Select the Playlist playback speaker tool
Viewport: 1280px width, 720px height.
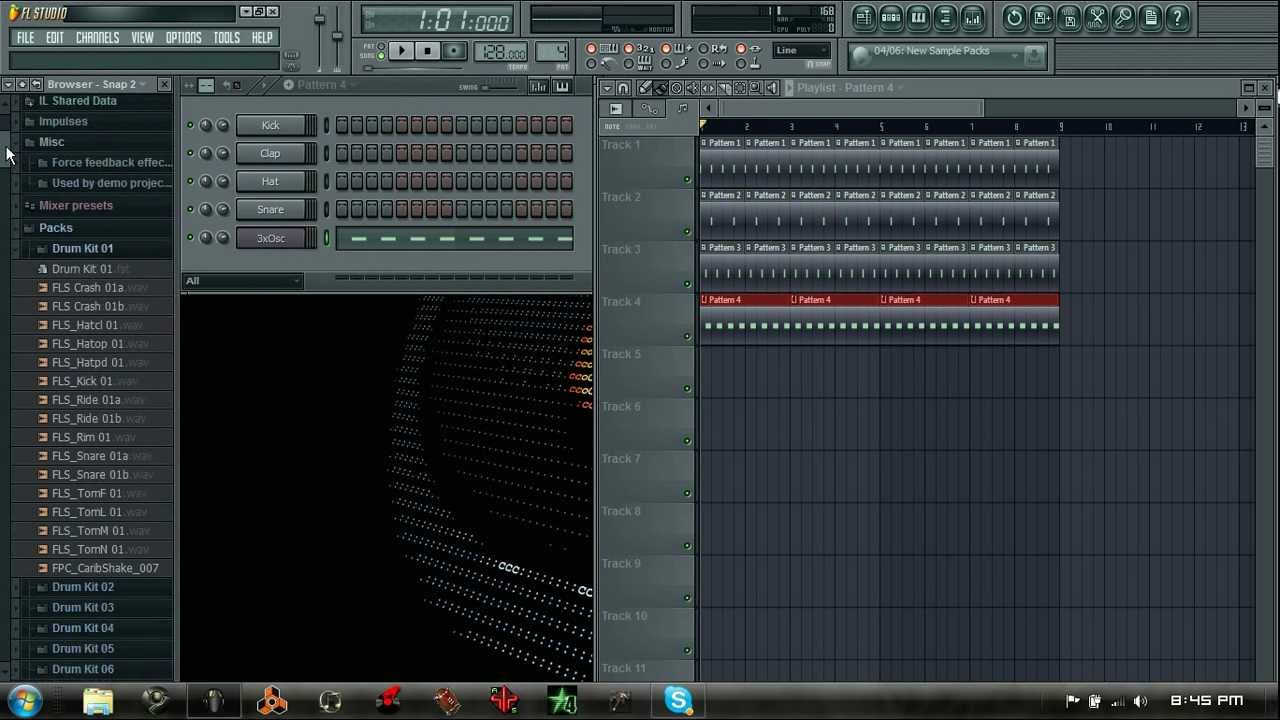[x=771, y=88]
